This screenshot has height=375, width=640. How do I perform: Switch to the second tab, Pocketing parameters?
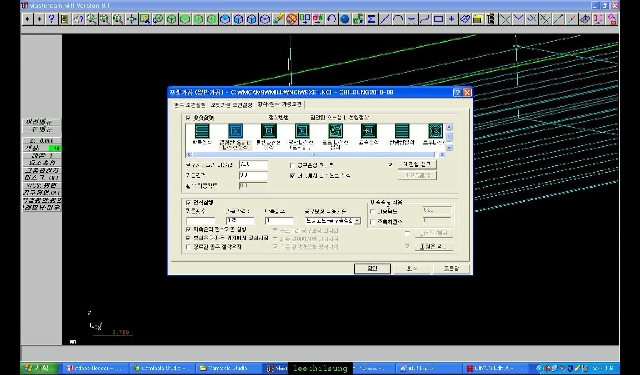[231, 105]
